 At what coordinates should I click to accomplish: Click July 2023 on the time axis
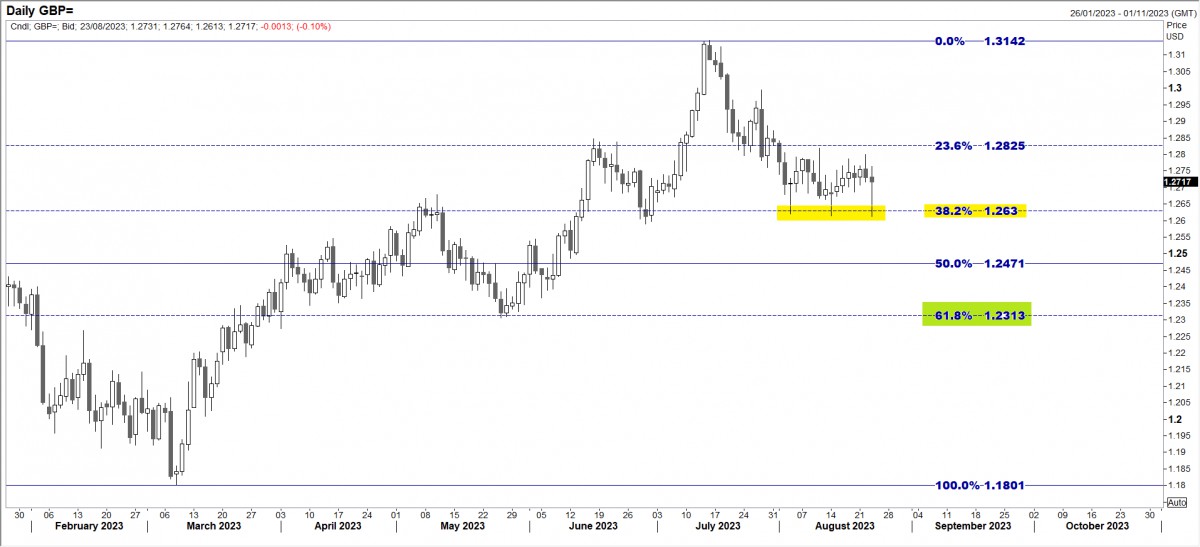coord(717,526)
